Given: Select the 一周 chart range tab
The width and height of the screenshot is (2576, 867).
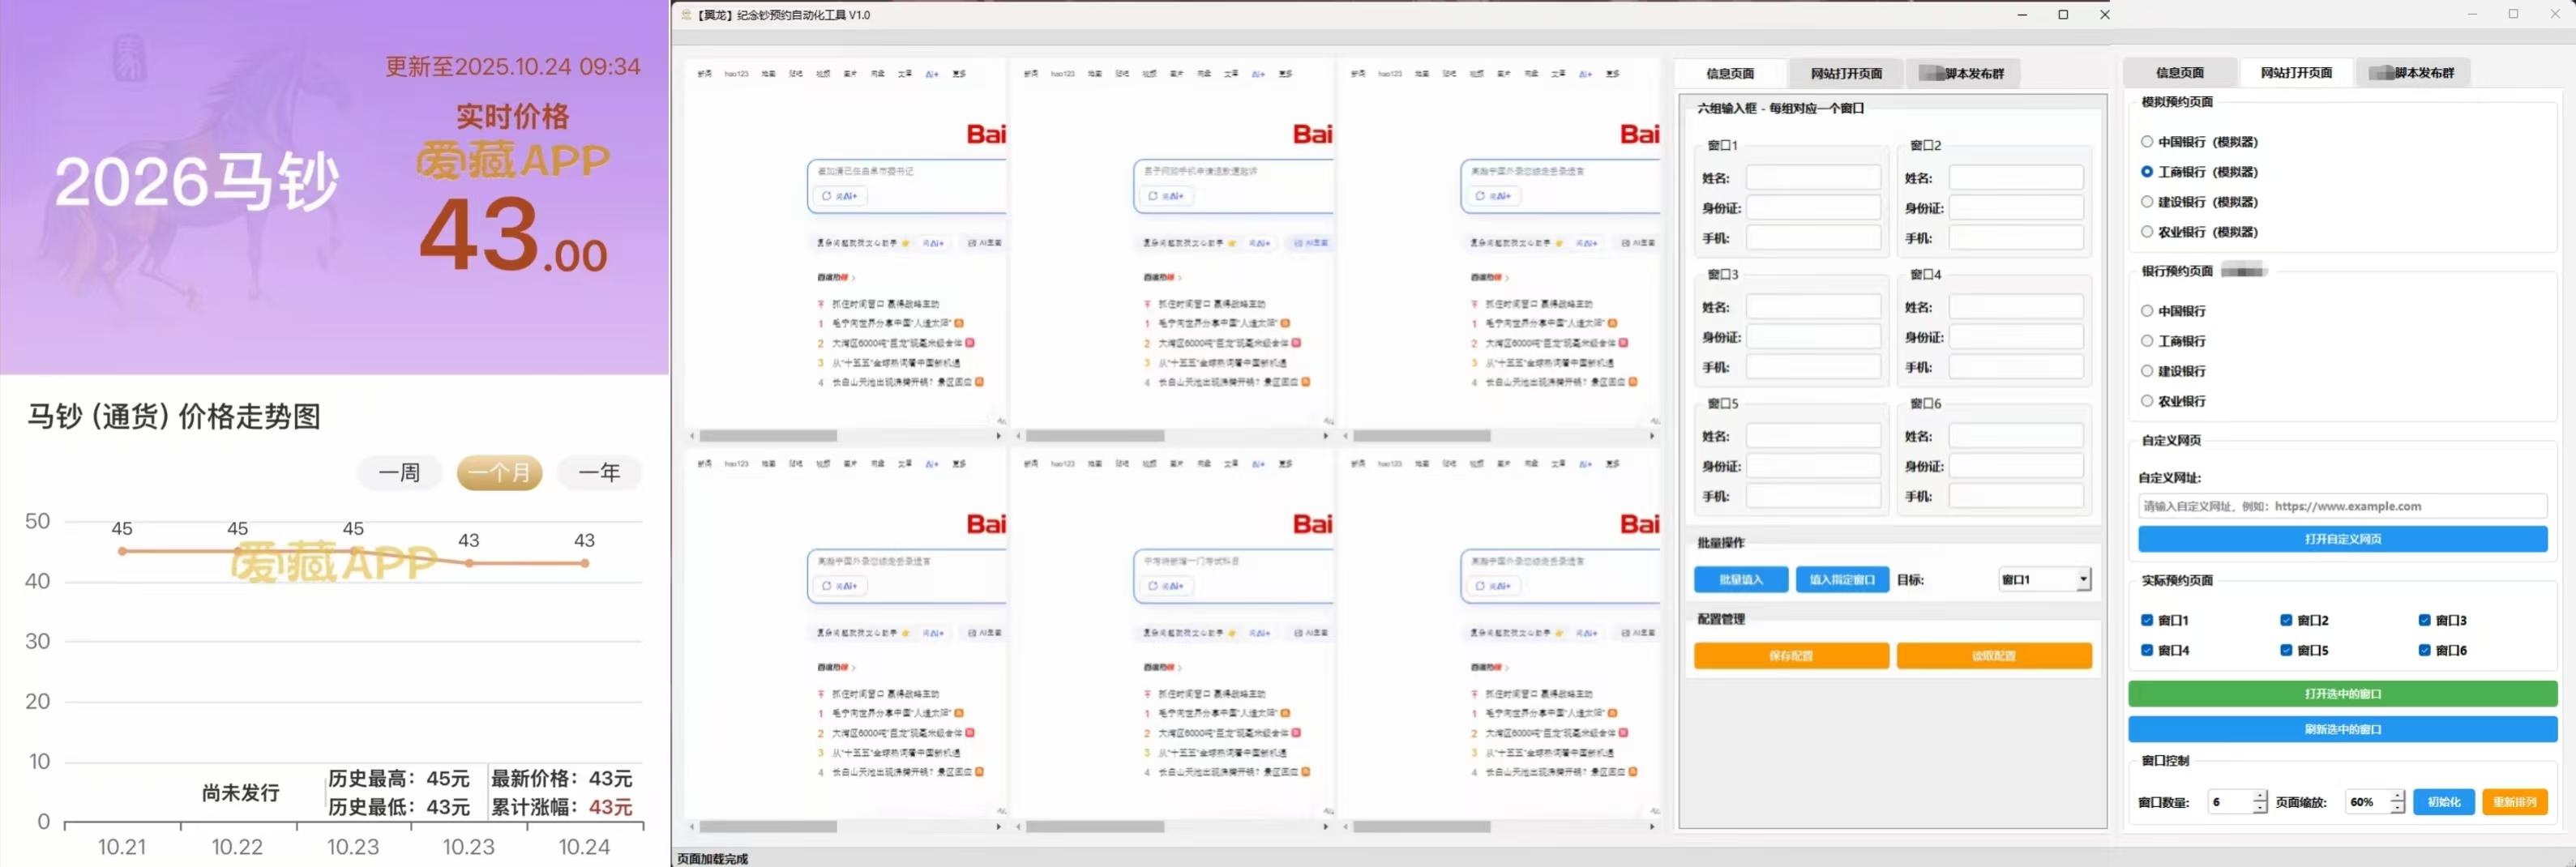Looking at the screenshot, I should (x=399, y=472).
